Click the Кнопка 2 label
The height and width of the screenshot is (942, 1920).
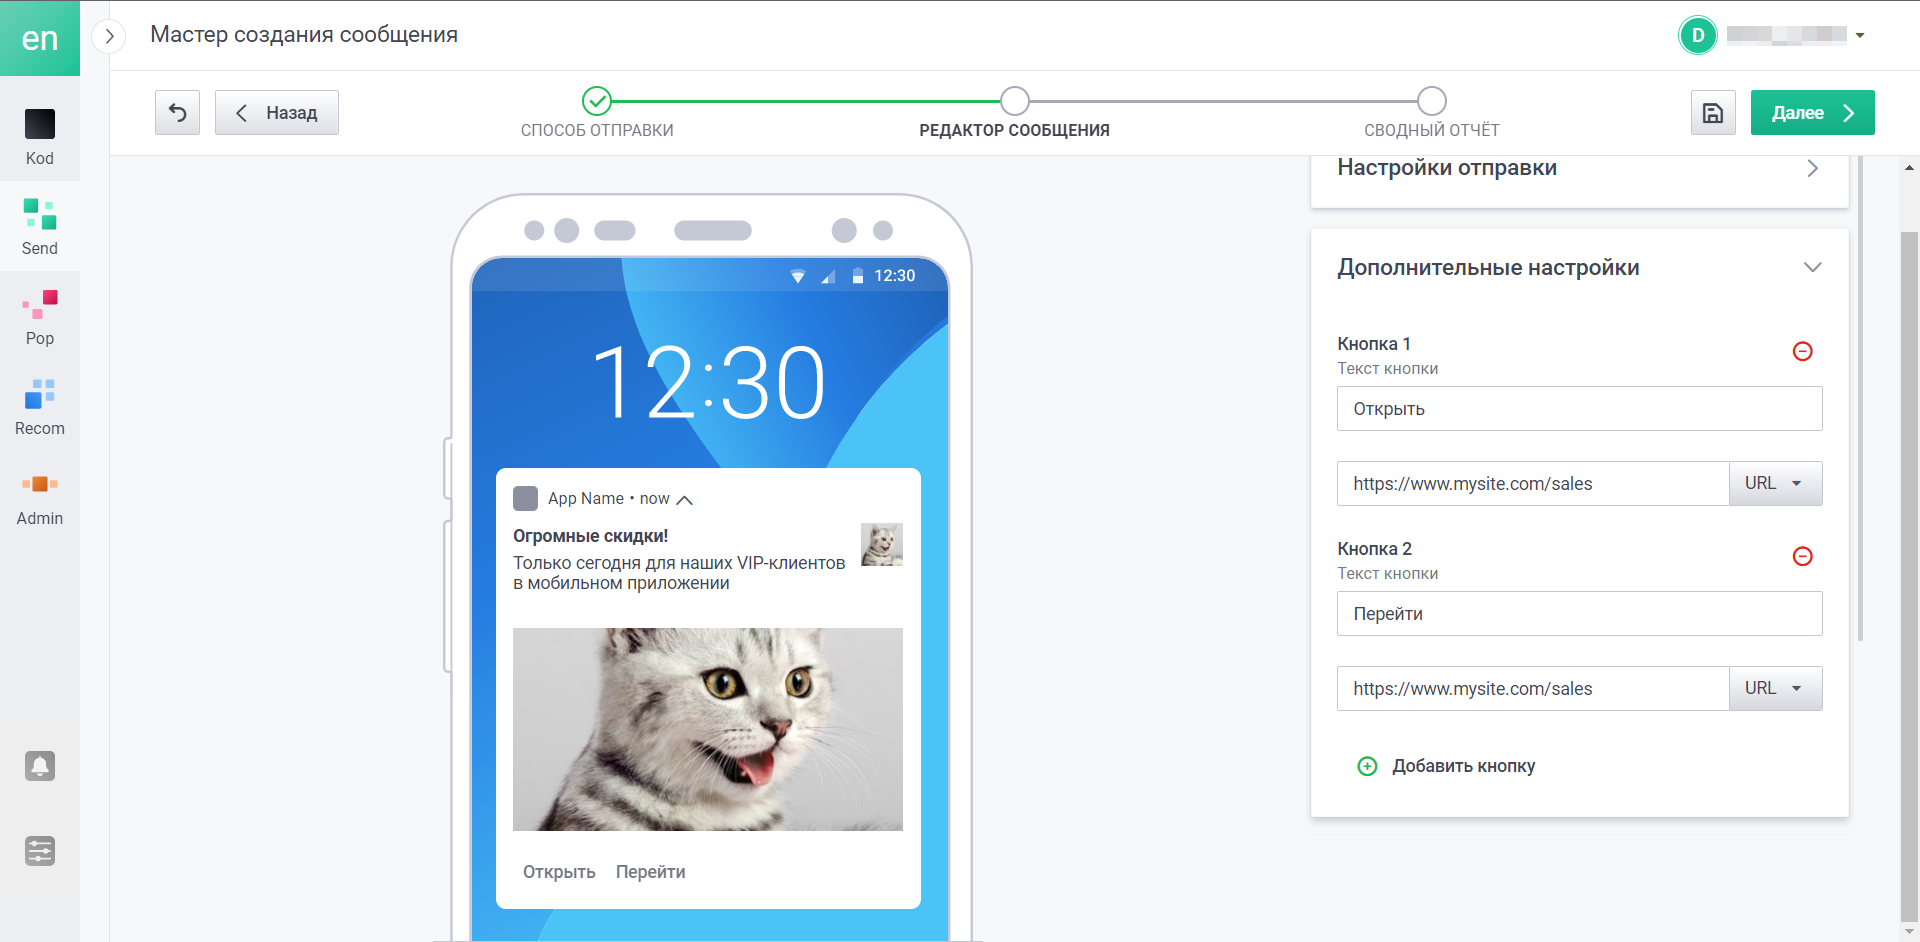[1374, 549]
